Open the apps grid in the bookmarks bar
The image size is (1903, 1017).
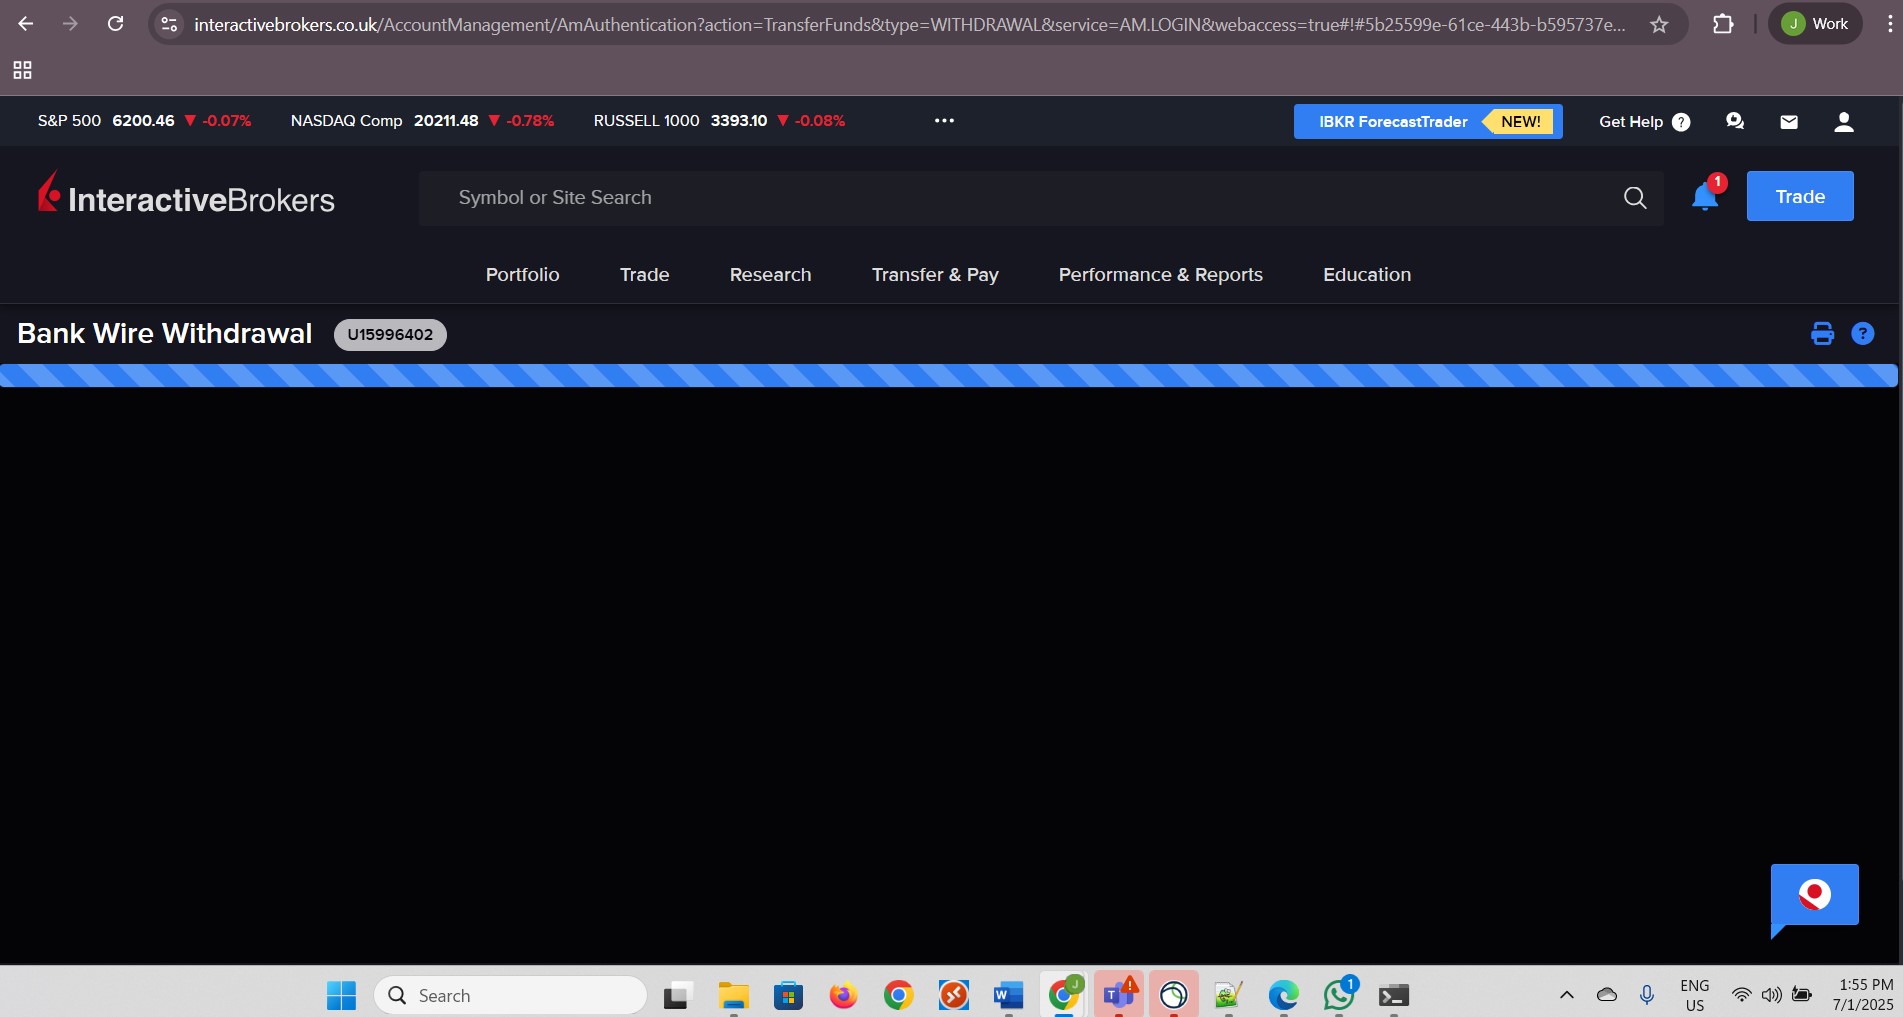point(22,70)
